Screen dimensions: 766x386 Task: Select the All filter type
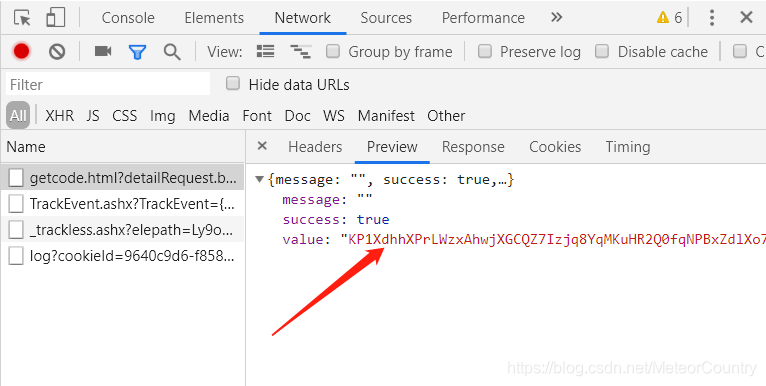pyautogui.click(x=18, y=116)
